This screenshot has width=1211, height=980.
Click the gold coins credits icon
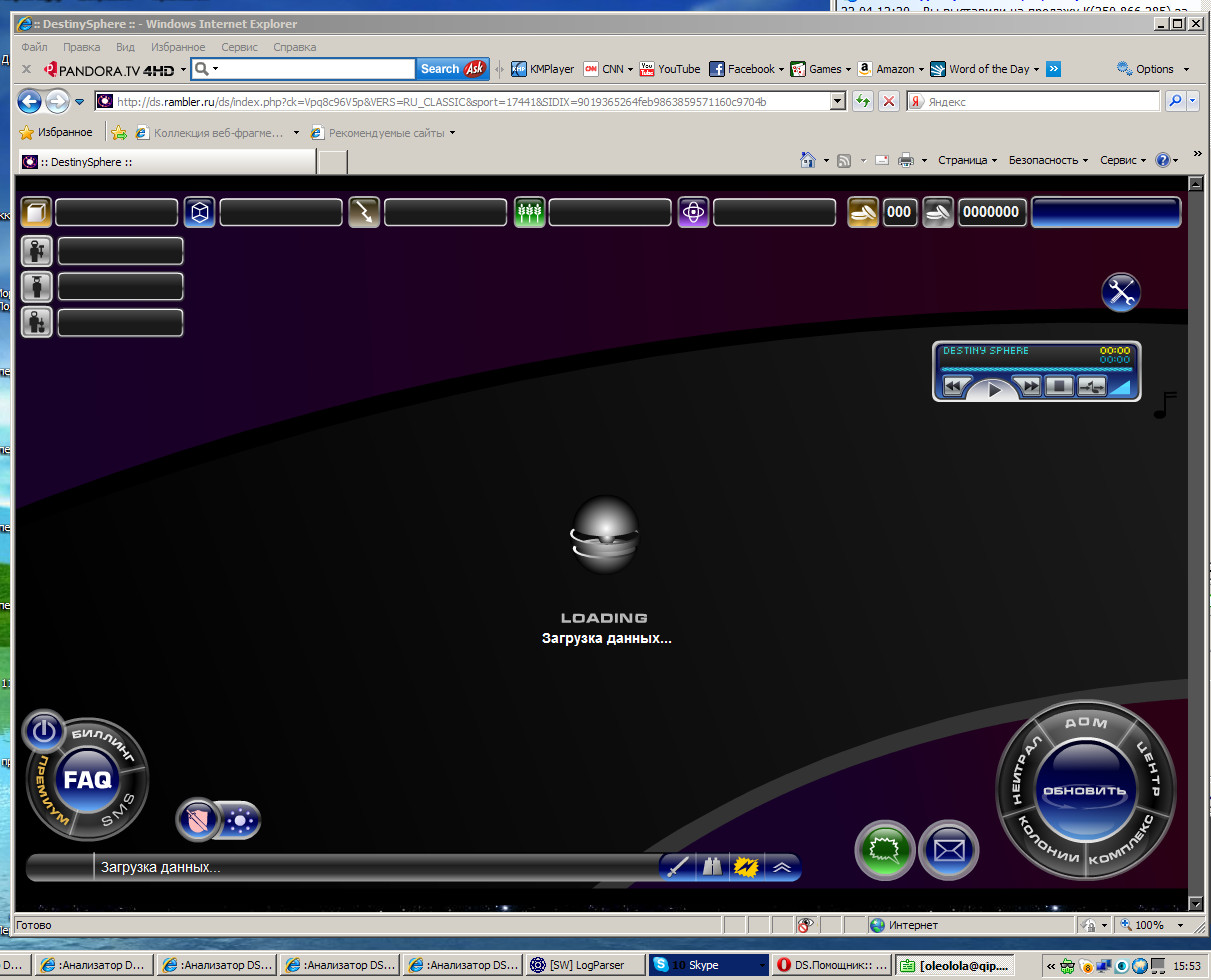click(x=863, y=212)
